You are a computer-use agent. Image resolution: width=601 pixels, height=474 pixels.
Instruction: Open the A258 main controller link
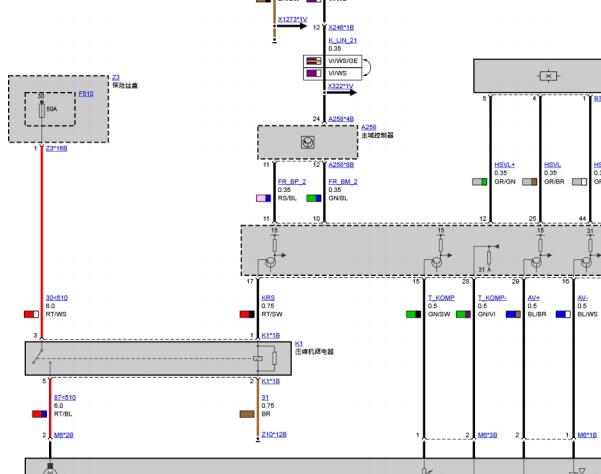tap(368, 127)
